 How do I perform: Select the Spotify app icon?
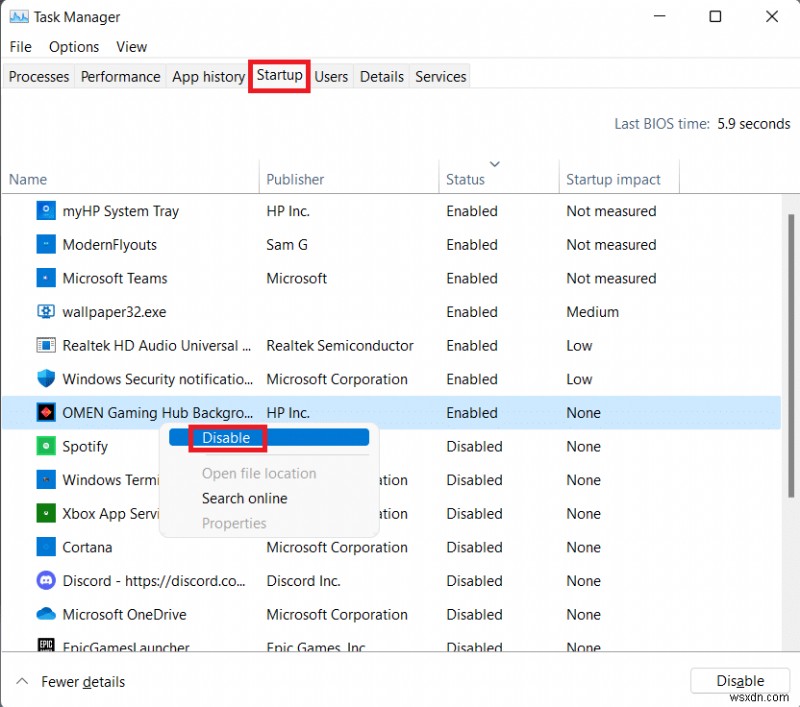[46, 446]
